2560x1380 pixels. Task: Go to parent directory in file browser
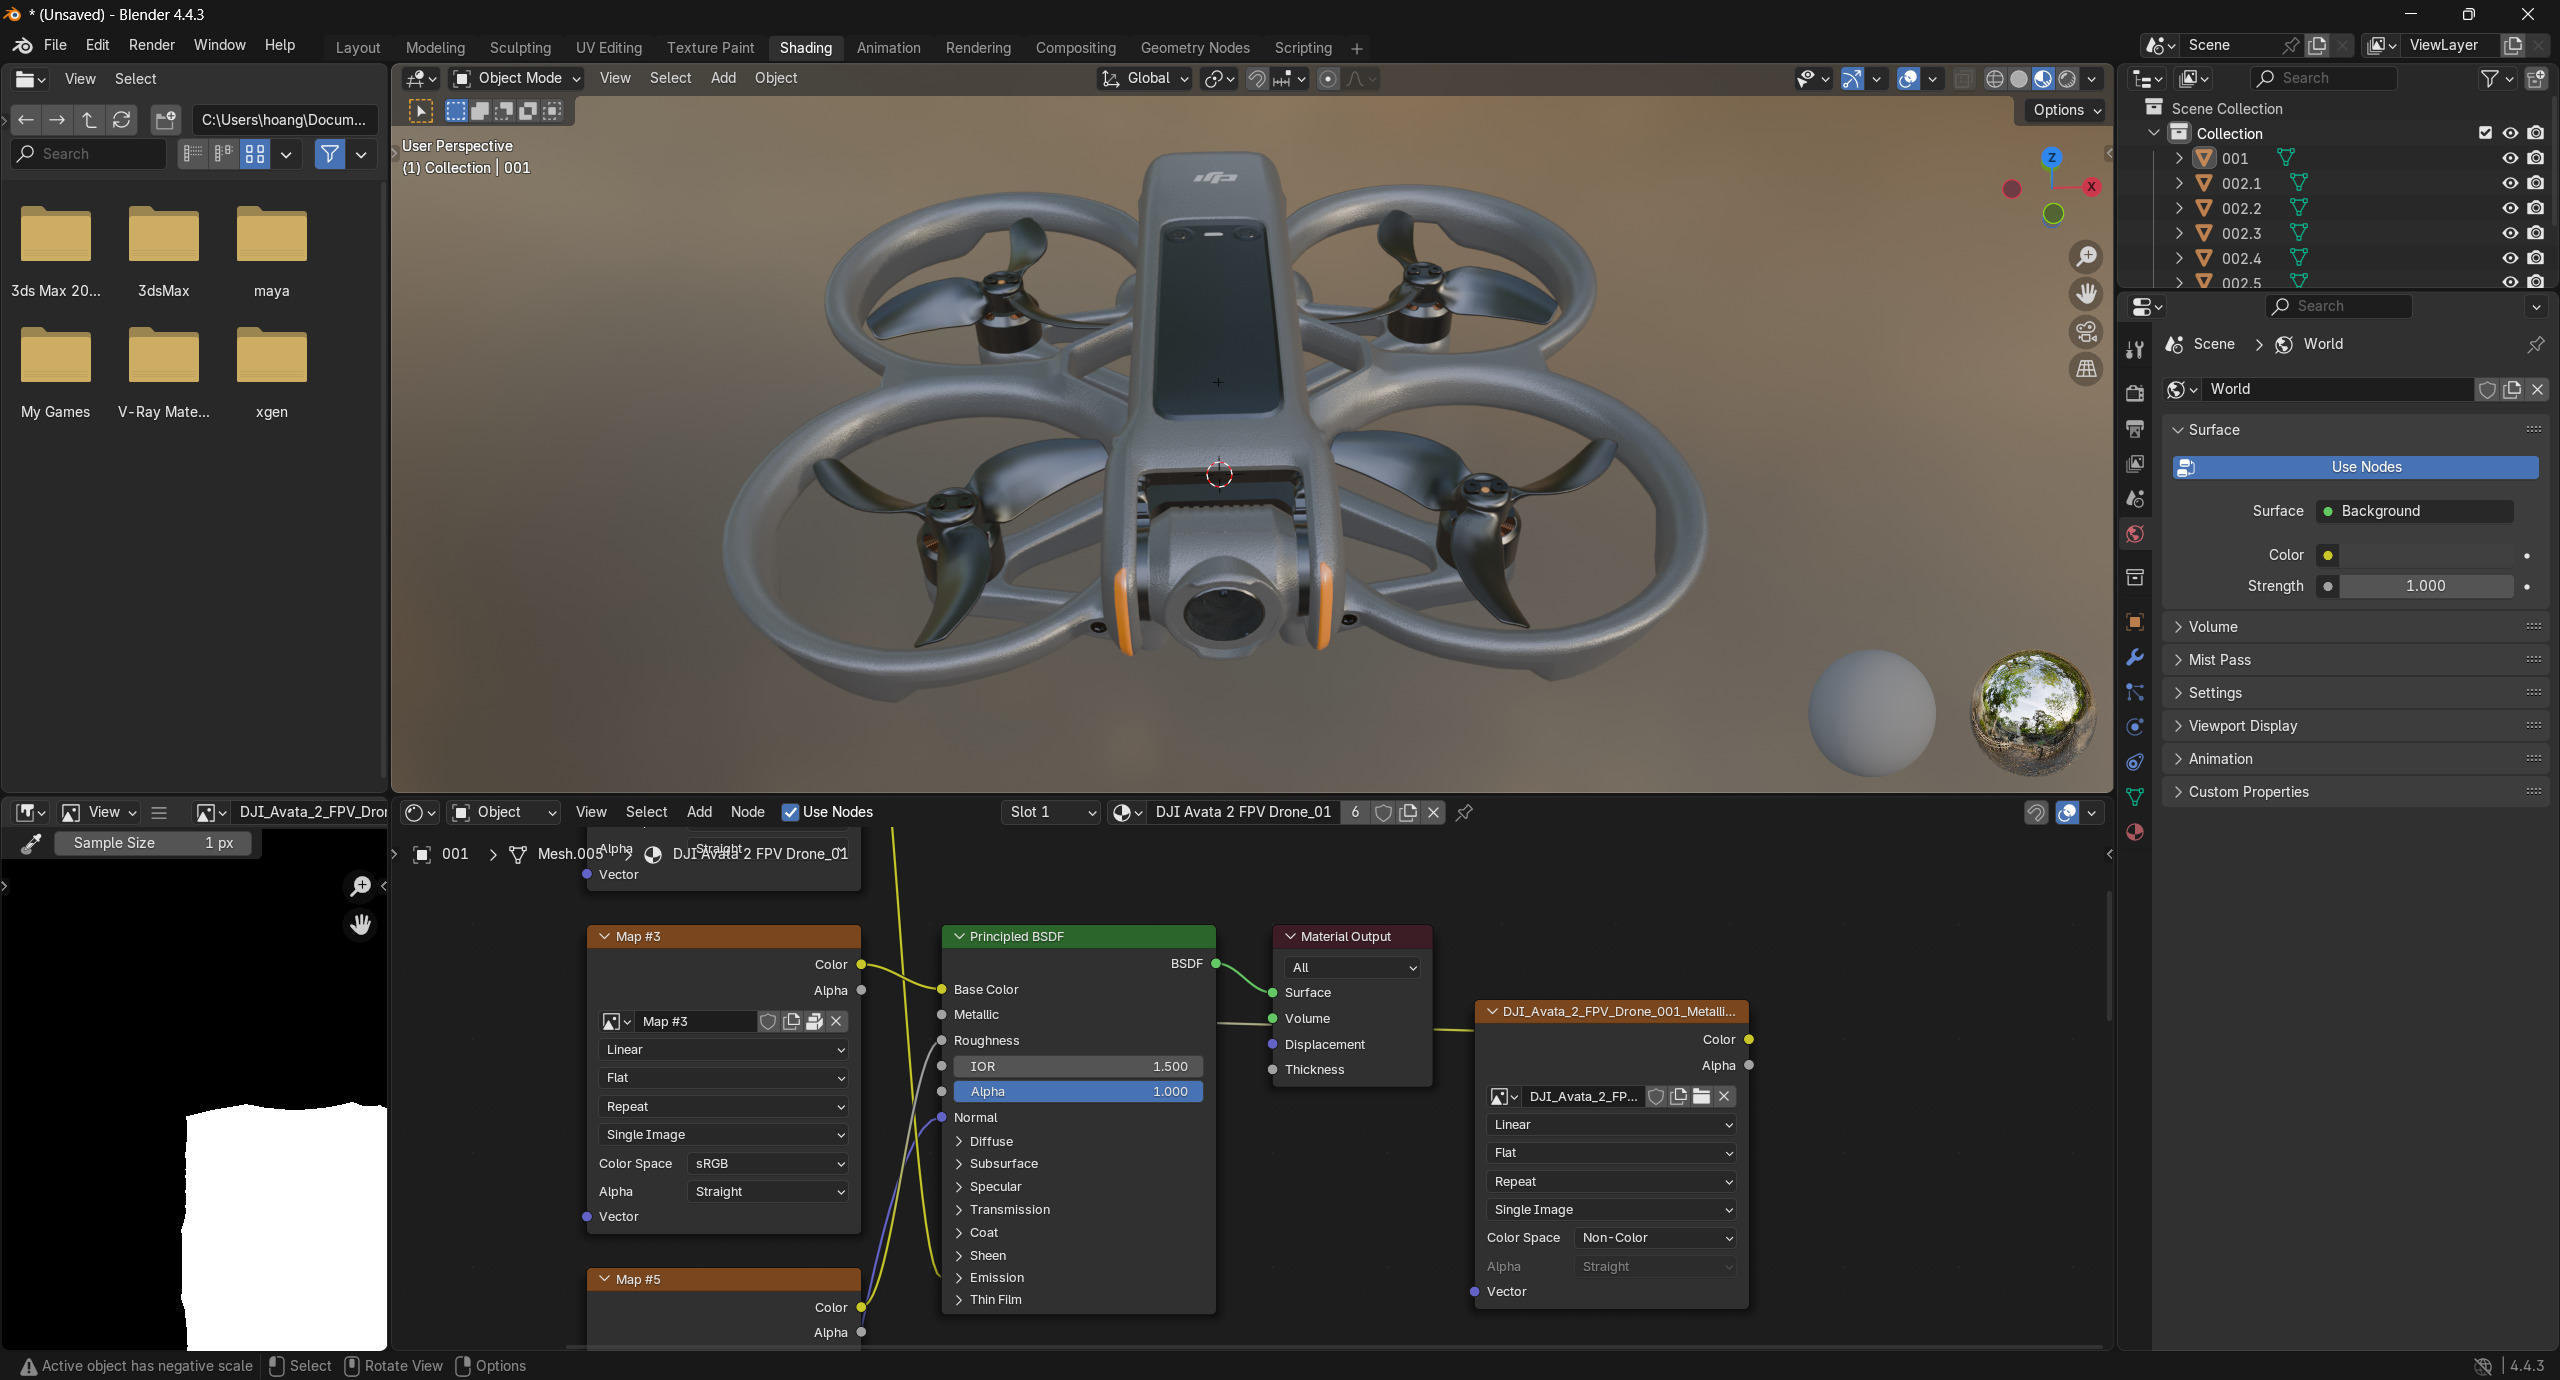[x=89, y=120]
